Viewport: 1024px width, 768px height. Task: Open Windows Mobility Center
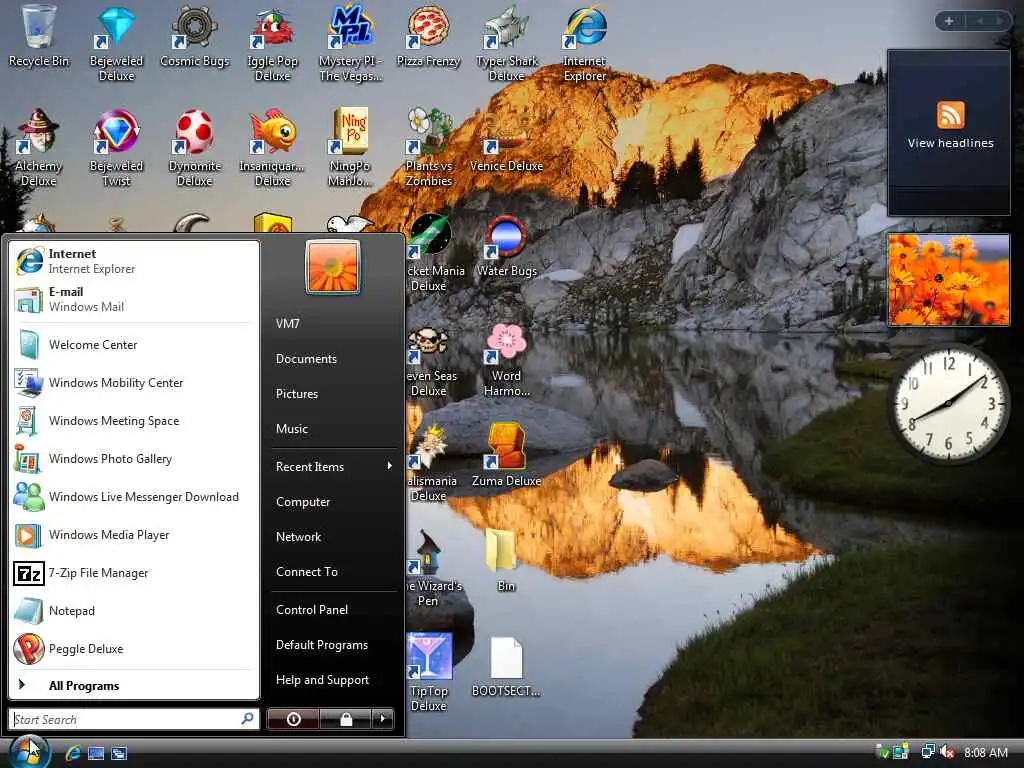pyautogui.click(x=134, y=383)
